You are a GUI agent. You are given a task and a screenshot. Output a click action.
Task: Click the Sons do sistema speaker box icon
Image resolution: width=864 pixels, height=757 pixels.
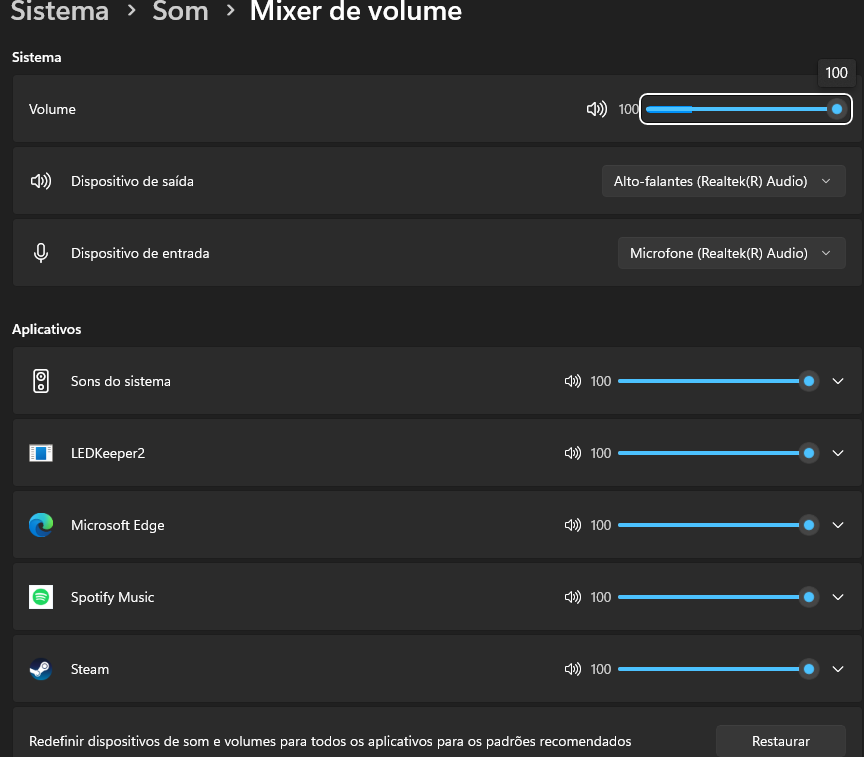[41, 381]
